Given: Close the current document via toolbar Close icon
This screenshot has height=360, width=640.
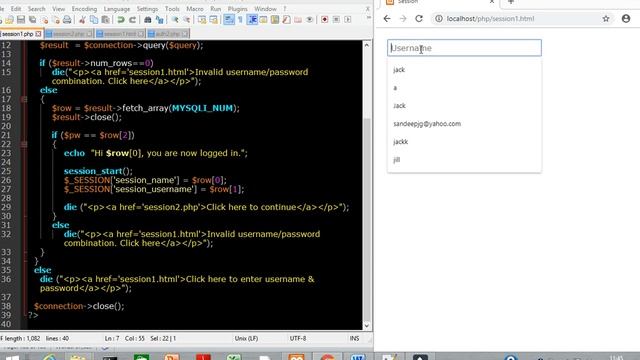Looking at the screenshot, I should point(44,20).
